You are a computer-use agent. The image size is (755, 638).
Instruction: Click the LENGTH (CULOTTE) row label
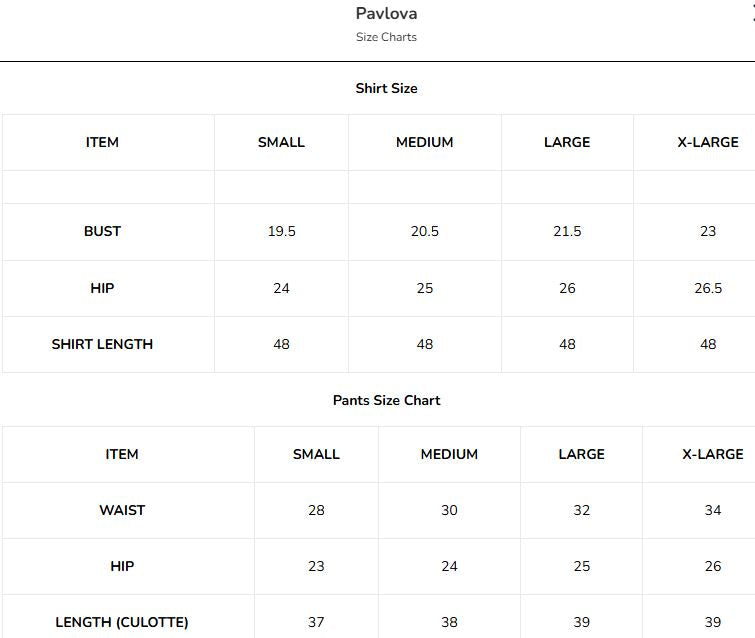point(122,622)
